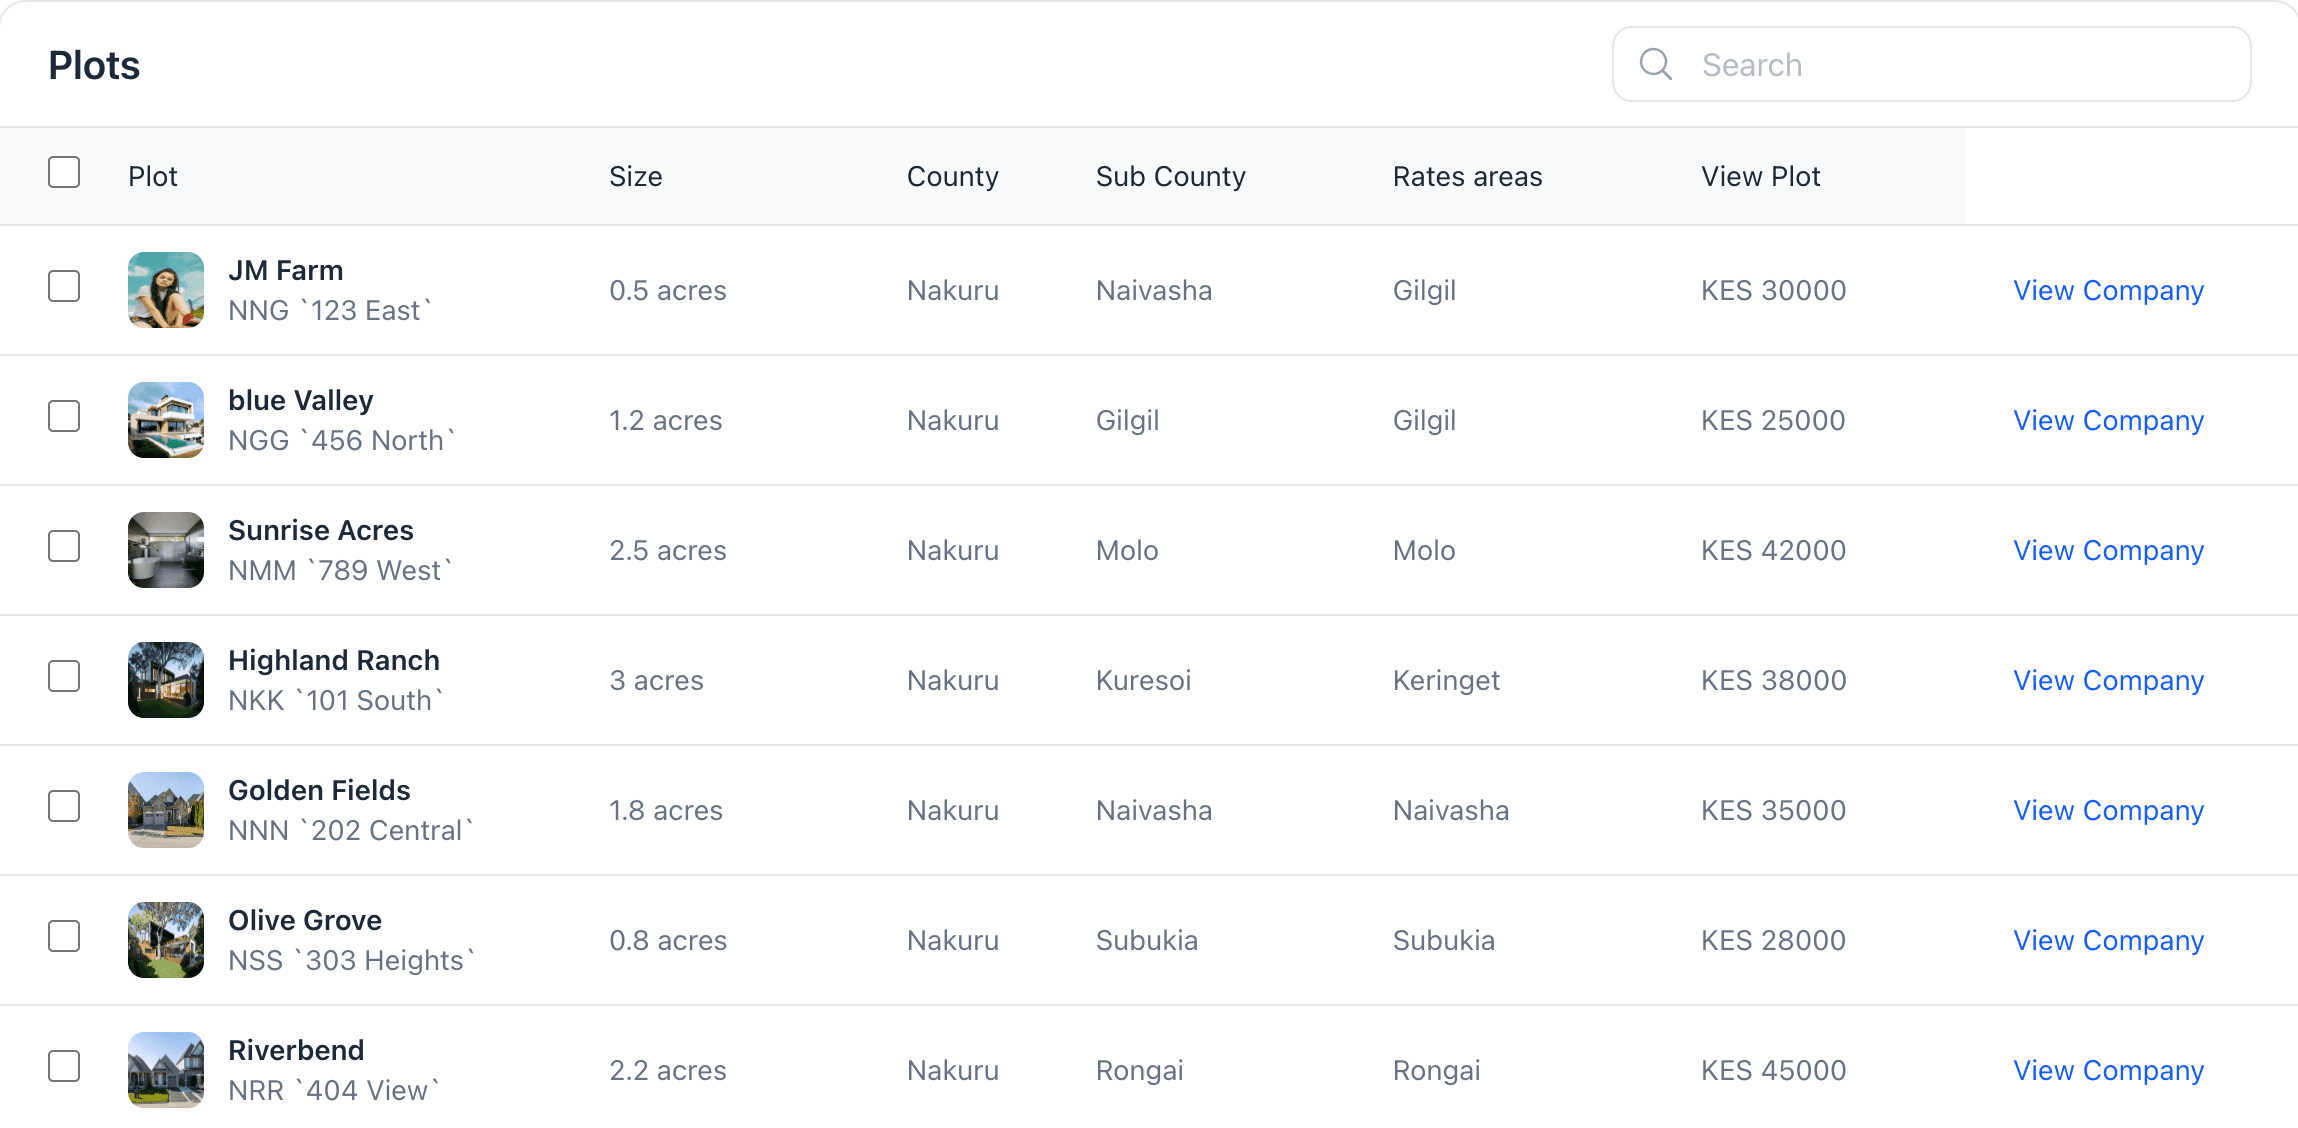
Task: Select the JM Farm row checkbox
Action: pos(64,286)
